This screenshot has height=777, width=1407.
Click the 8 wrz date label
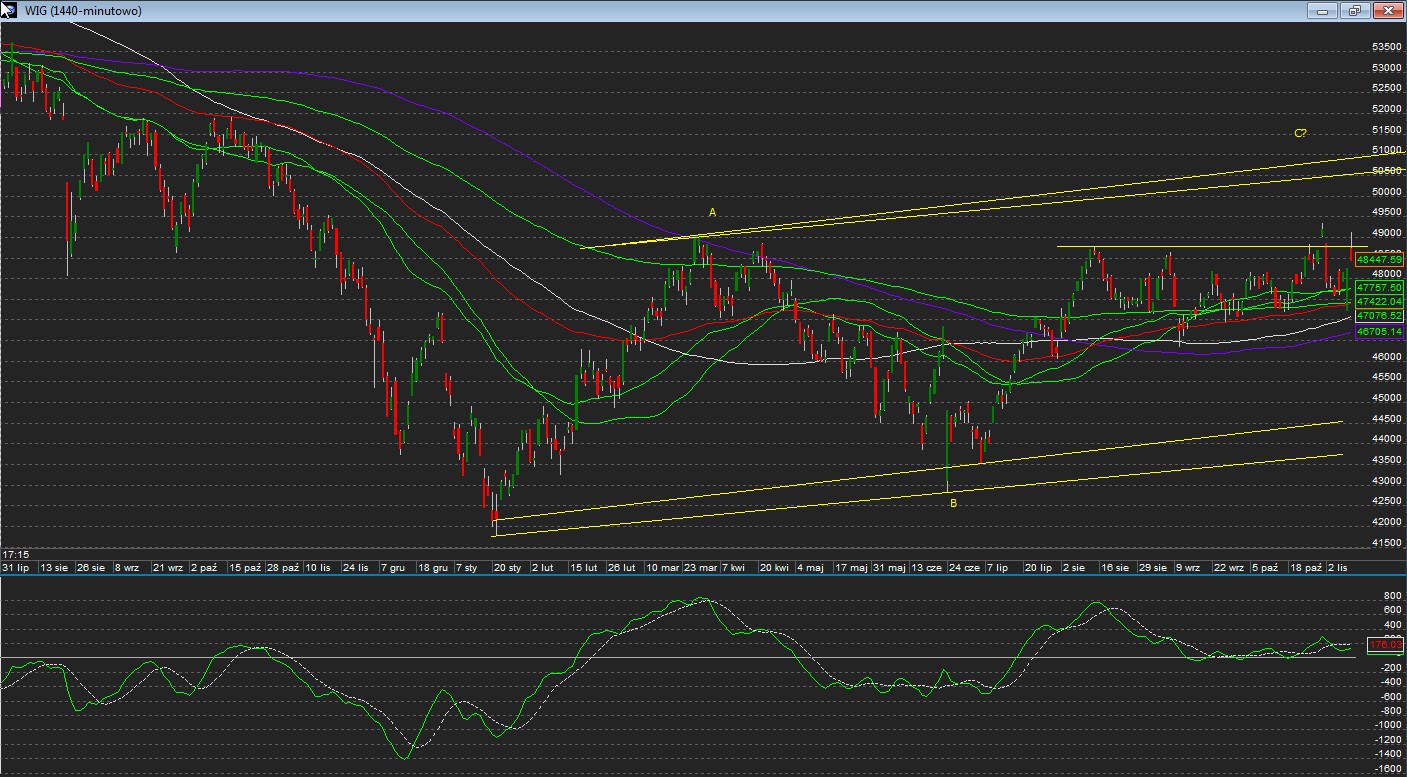click(x=127, y=567)
